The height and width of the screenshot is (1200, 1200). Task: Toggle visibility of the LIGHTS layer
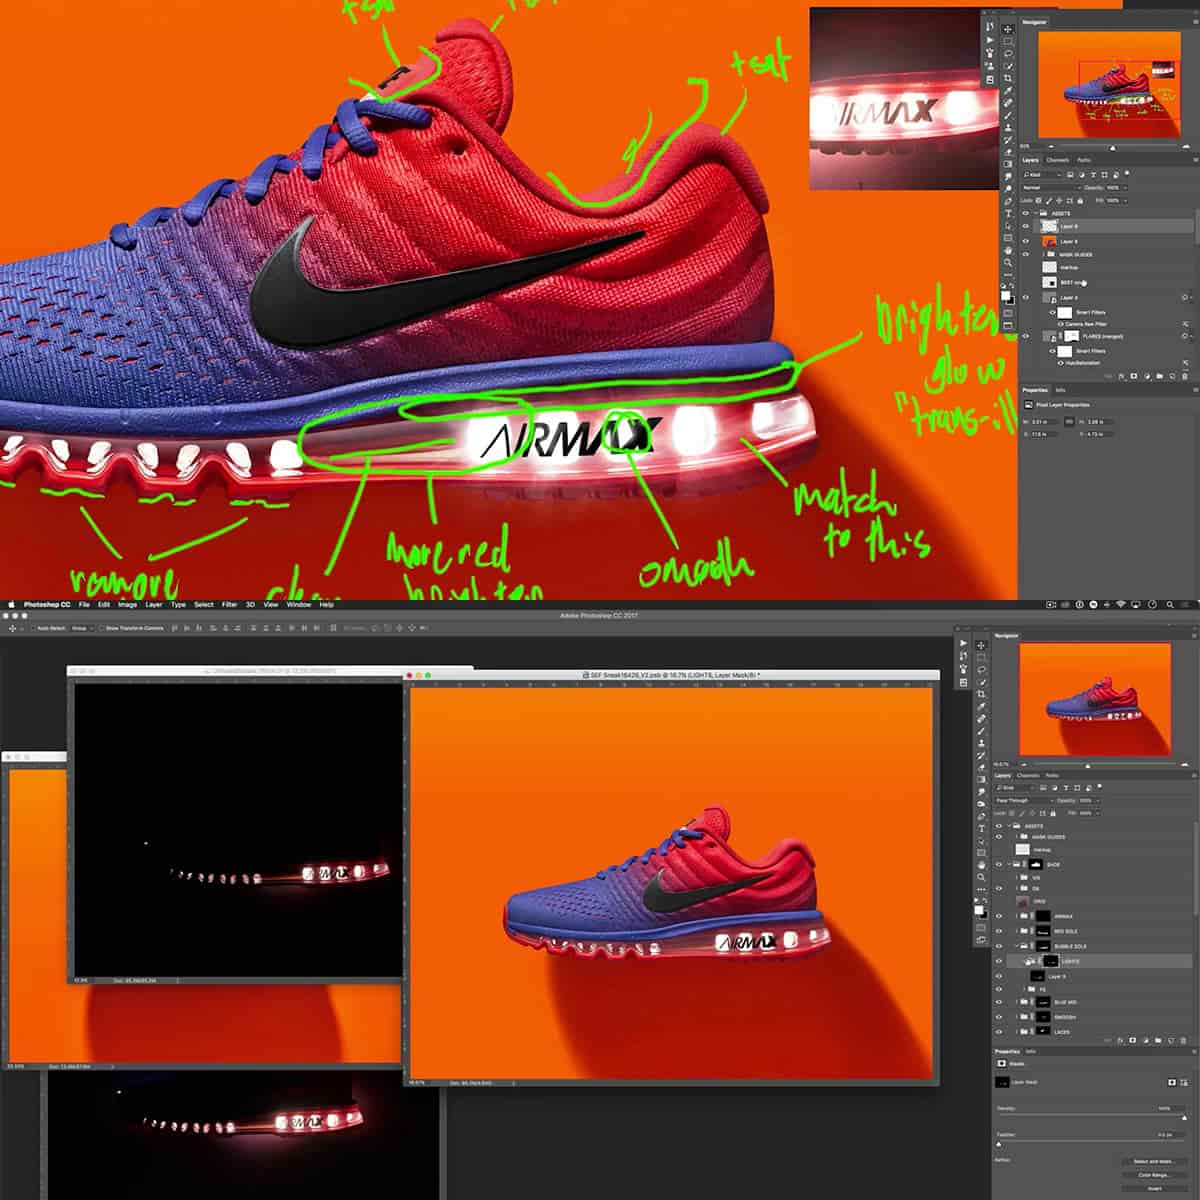[999, 961]
